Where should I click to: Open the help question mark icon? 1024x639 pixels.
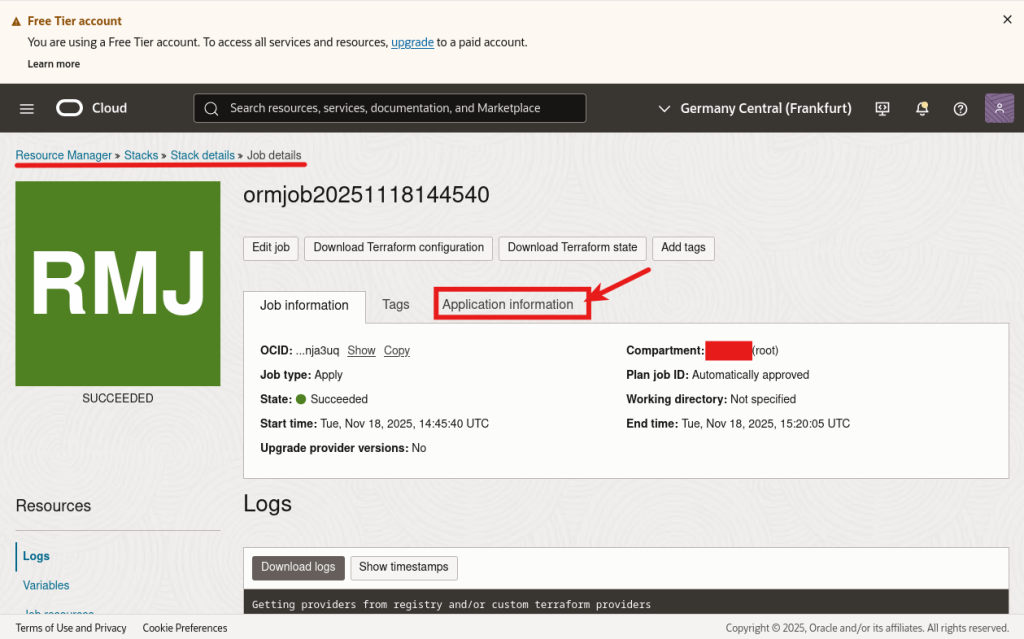tap(960, 108)
